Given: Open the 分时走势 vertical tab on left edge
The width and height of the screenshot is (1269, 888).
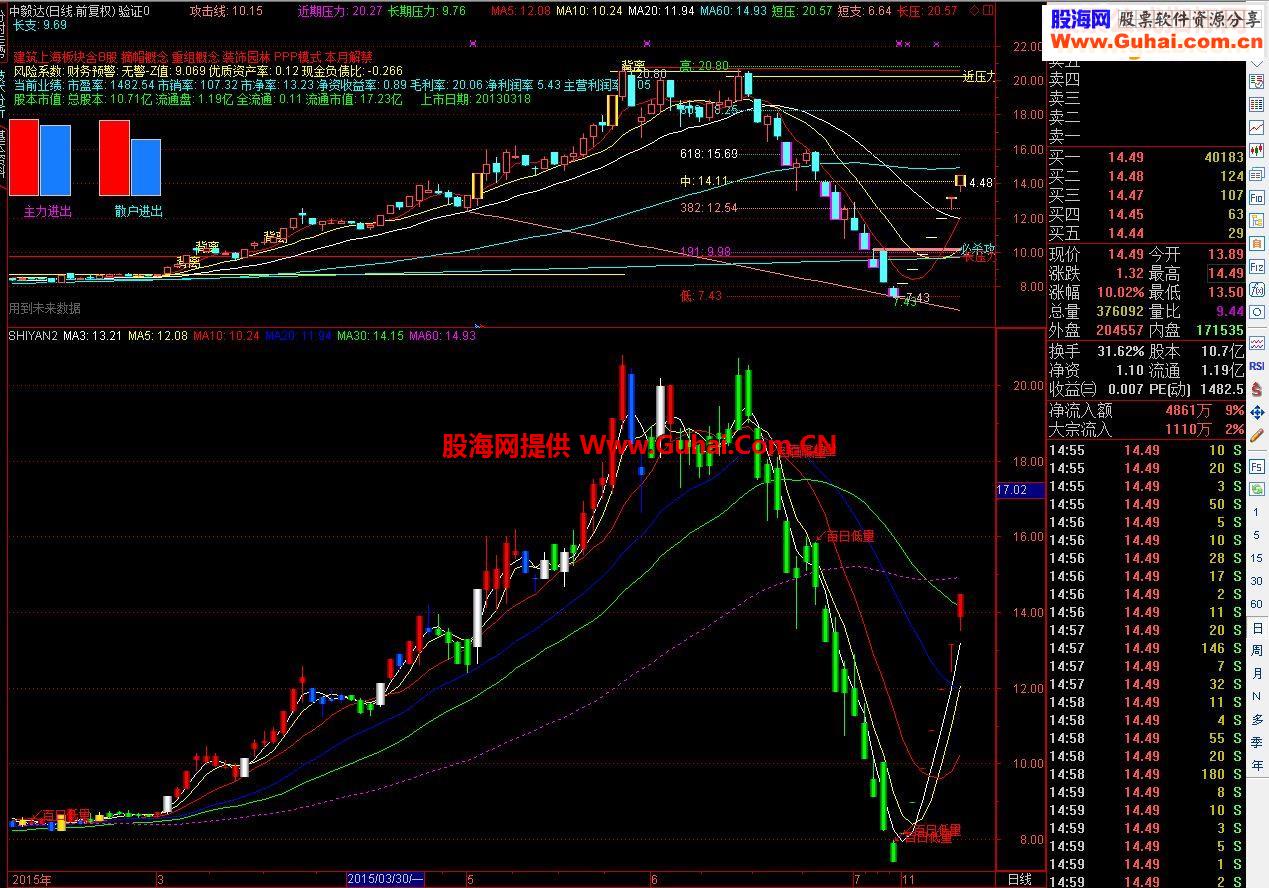Looking at the screenshot, I should click(3, 34).
